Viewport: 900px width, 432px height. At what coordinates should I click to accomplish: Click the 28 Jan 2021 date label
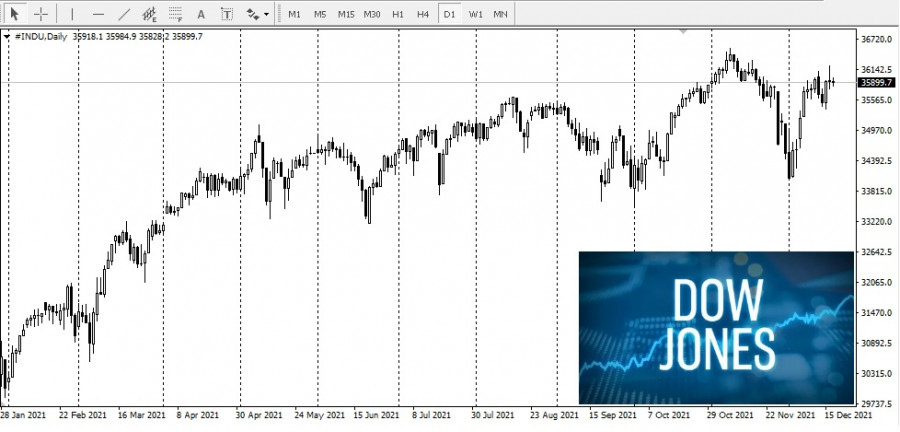pyautogui.click(x=24, y=414)
